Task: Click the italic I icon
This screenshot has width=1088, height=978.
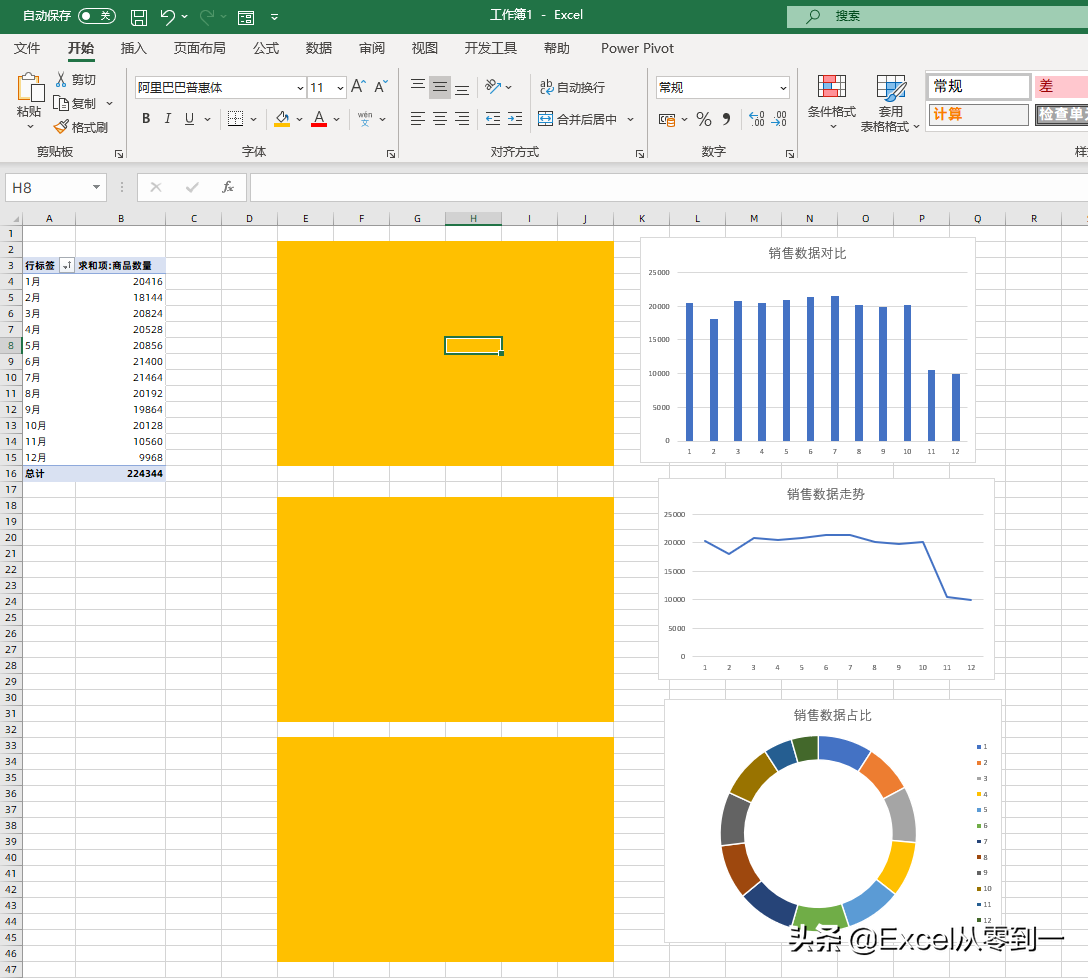Action: click(x=167, y=119)
